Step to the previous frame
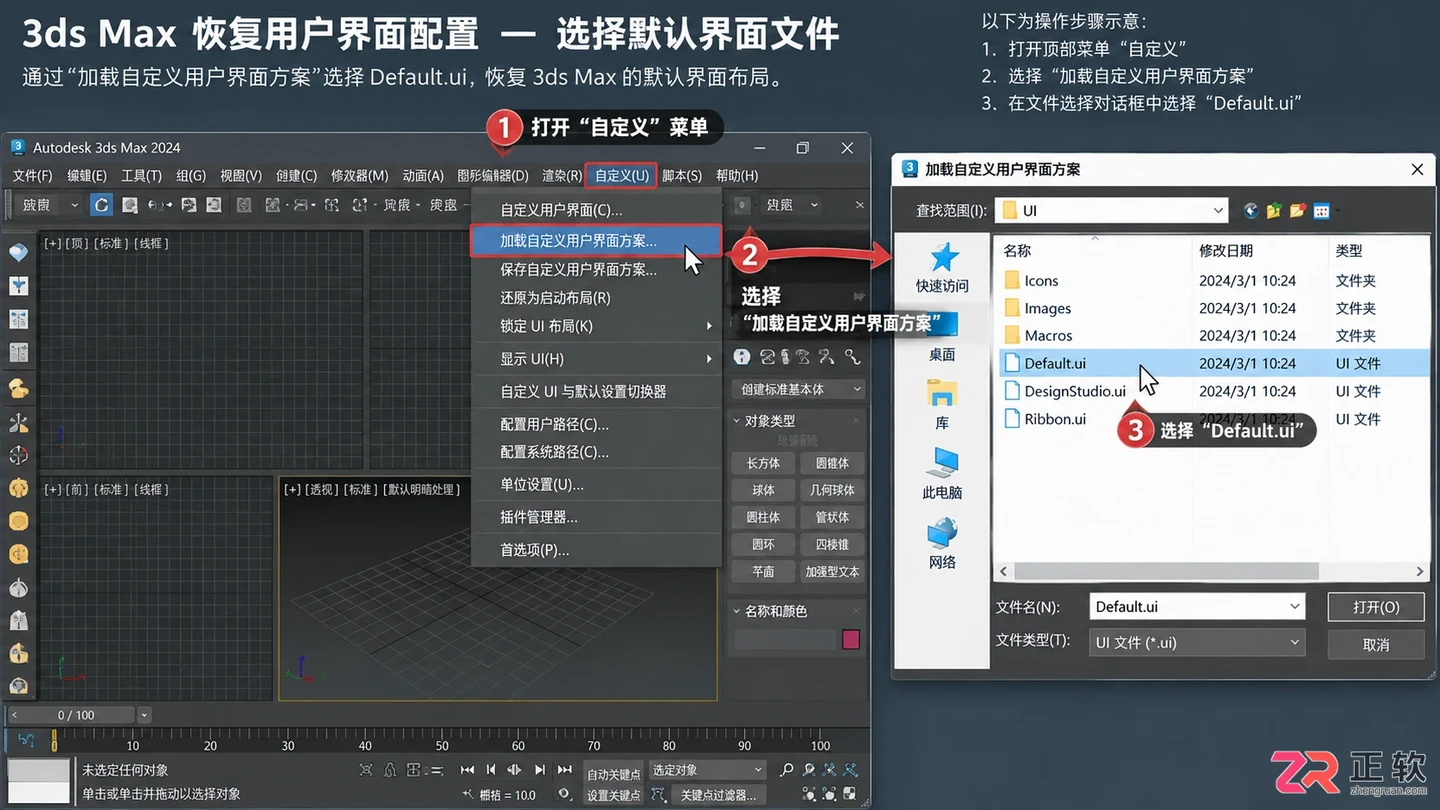Viewport: 1440px width, 810px height. 491,770
